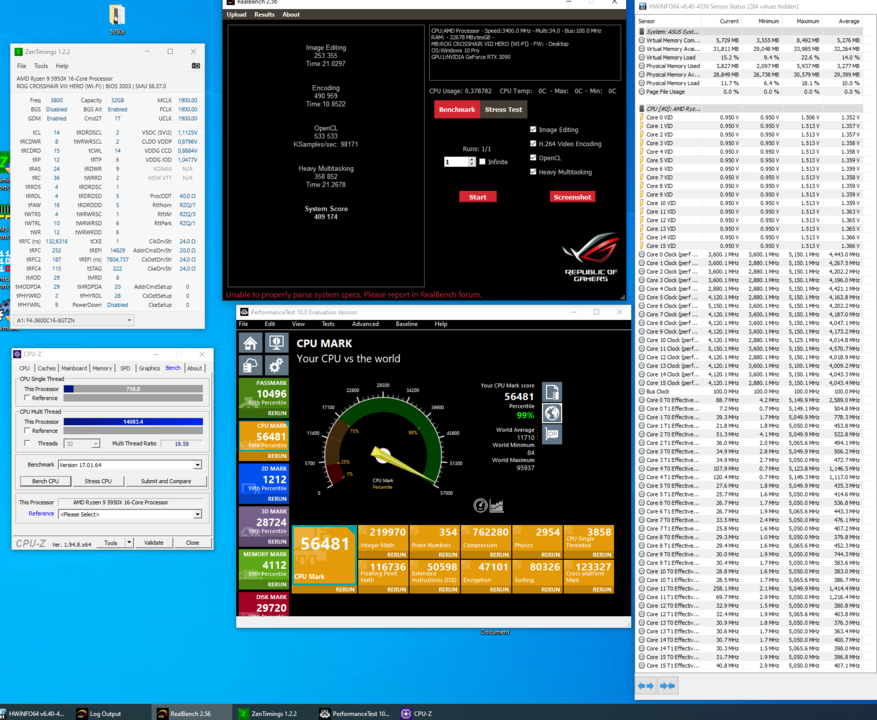Click Bench CPU button
The height and width of the screenshot is (720, 877).
pyautogui.click(x=45, y=481)
